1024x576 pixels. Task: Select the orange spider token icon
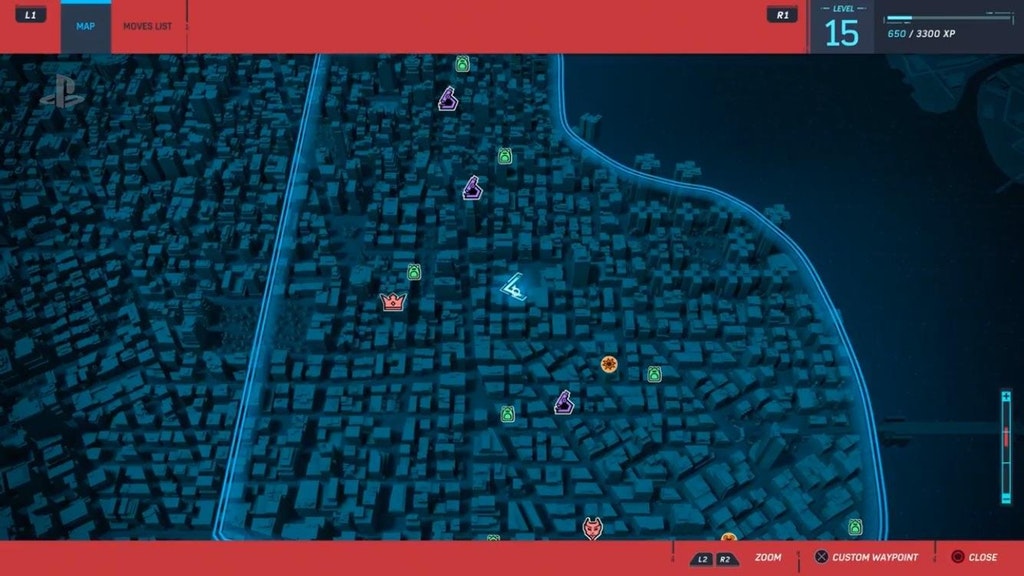pyautogui.click(x=608, y=365)
